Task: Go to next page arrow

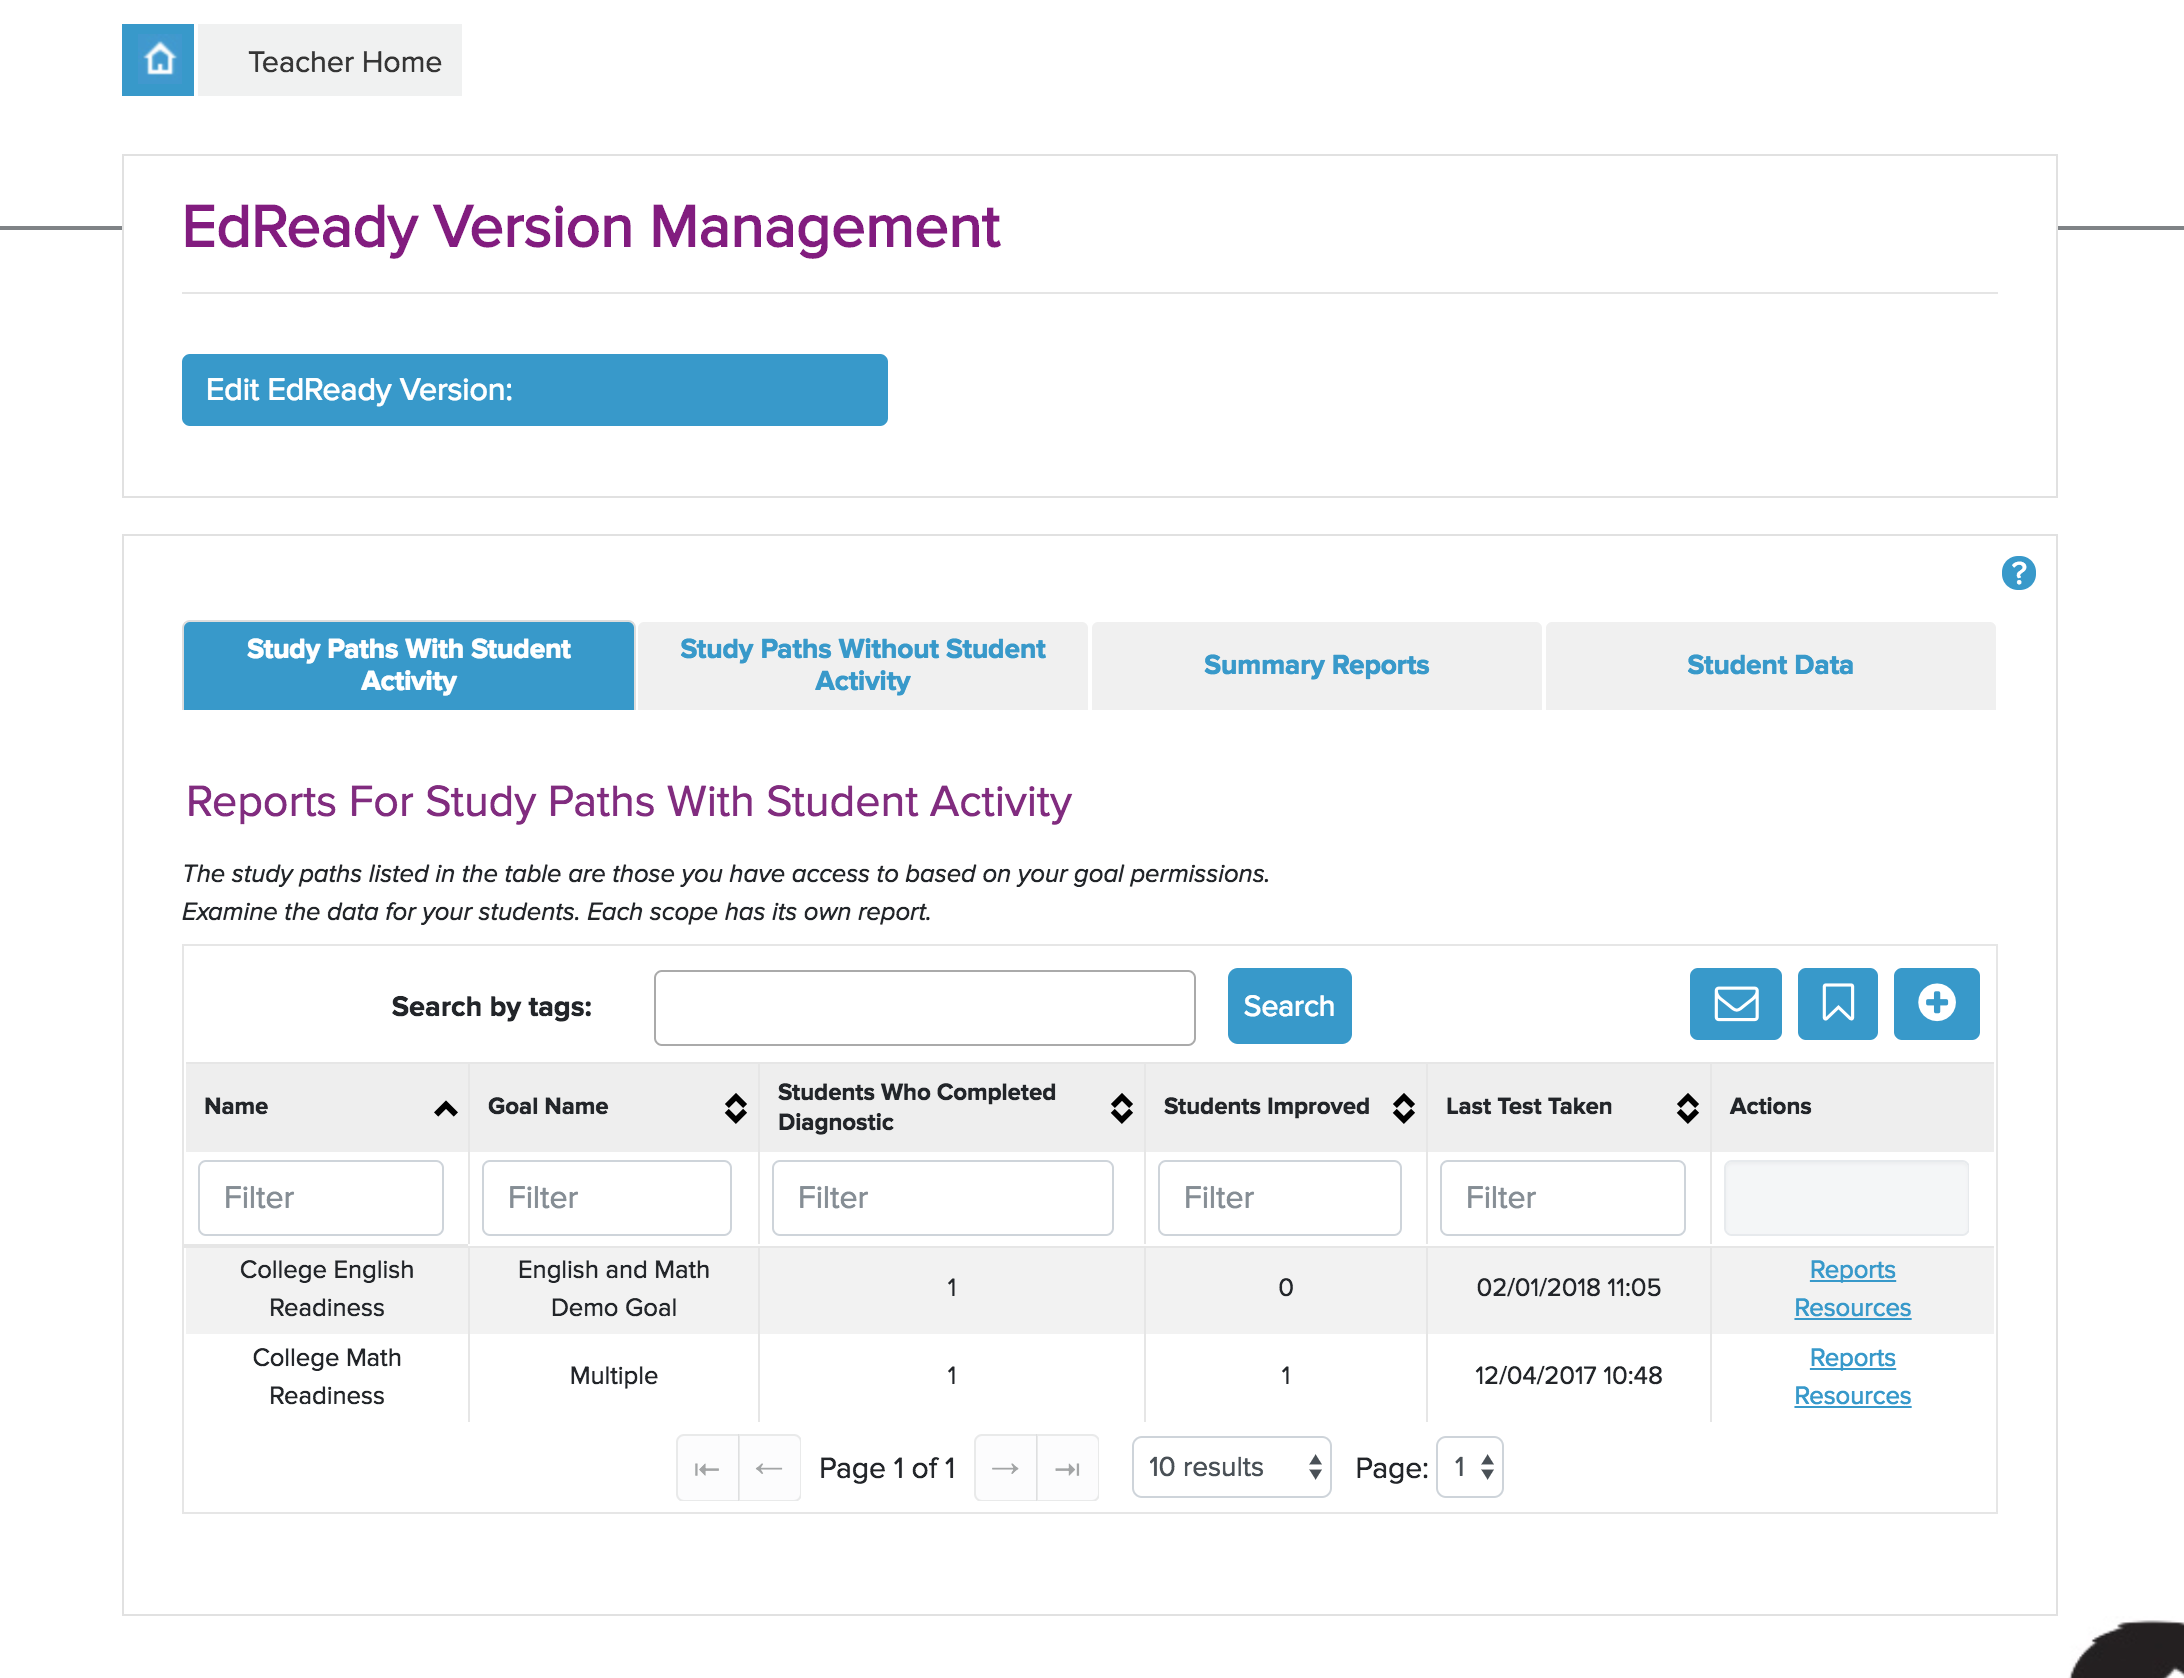Action: pos(1005,1468)
